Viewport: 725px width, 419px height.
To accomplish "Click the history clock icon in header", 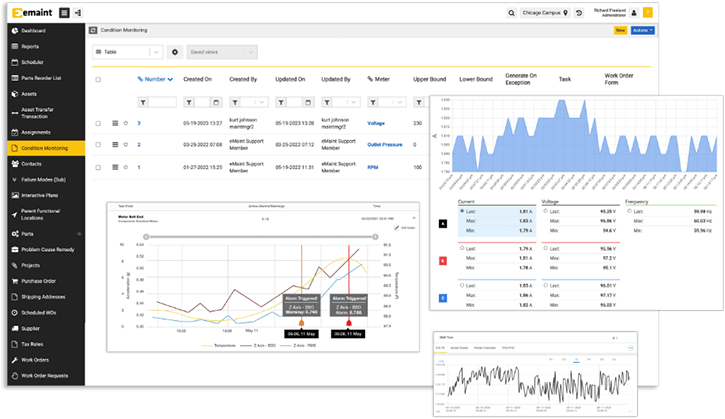I will coord(579,13).
